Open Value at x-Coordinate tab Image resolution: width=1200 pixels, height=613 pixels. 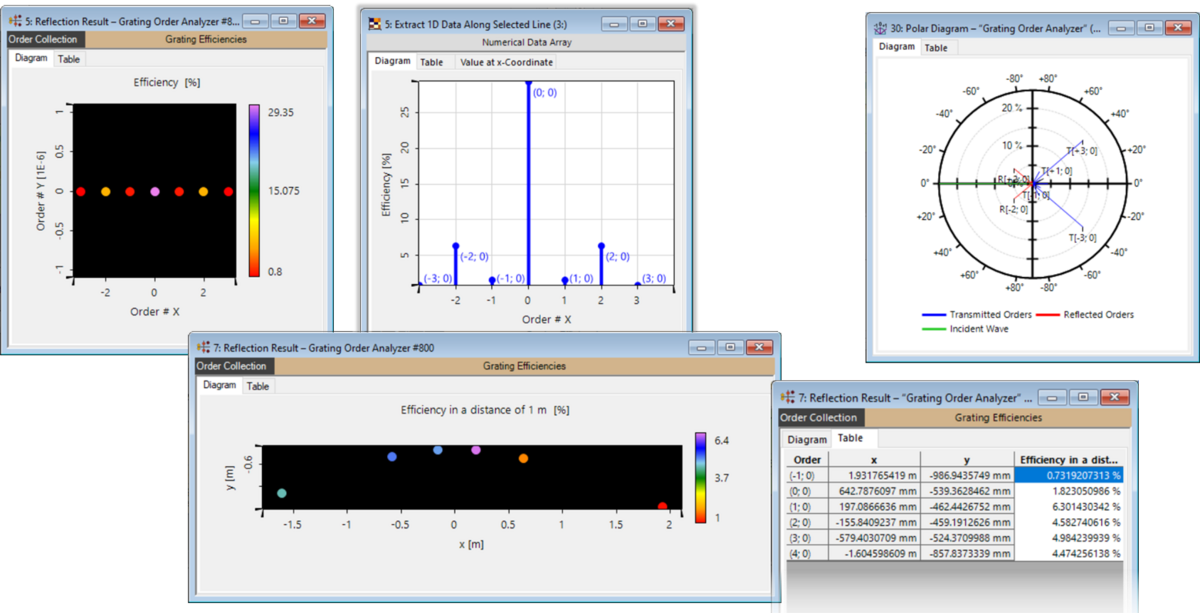[506, 62]
